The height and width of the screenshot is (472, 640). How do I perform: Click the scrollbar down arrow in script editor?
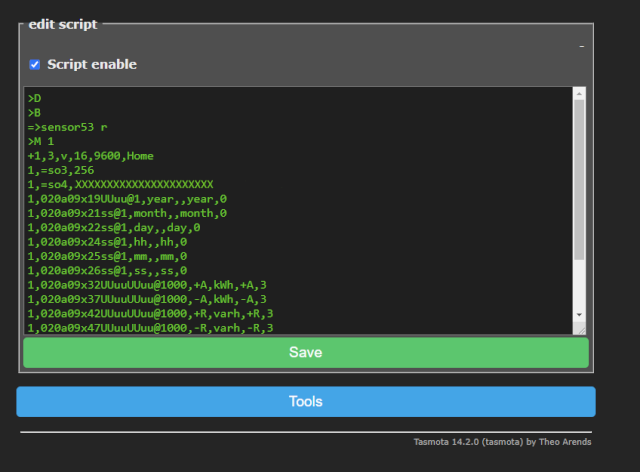[579, 315]
